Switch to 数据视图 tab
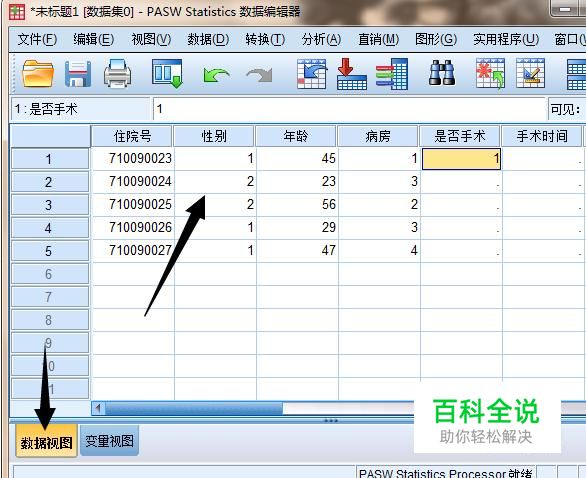586x478 pixels. [46, 442]
